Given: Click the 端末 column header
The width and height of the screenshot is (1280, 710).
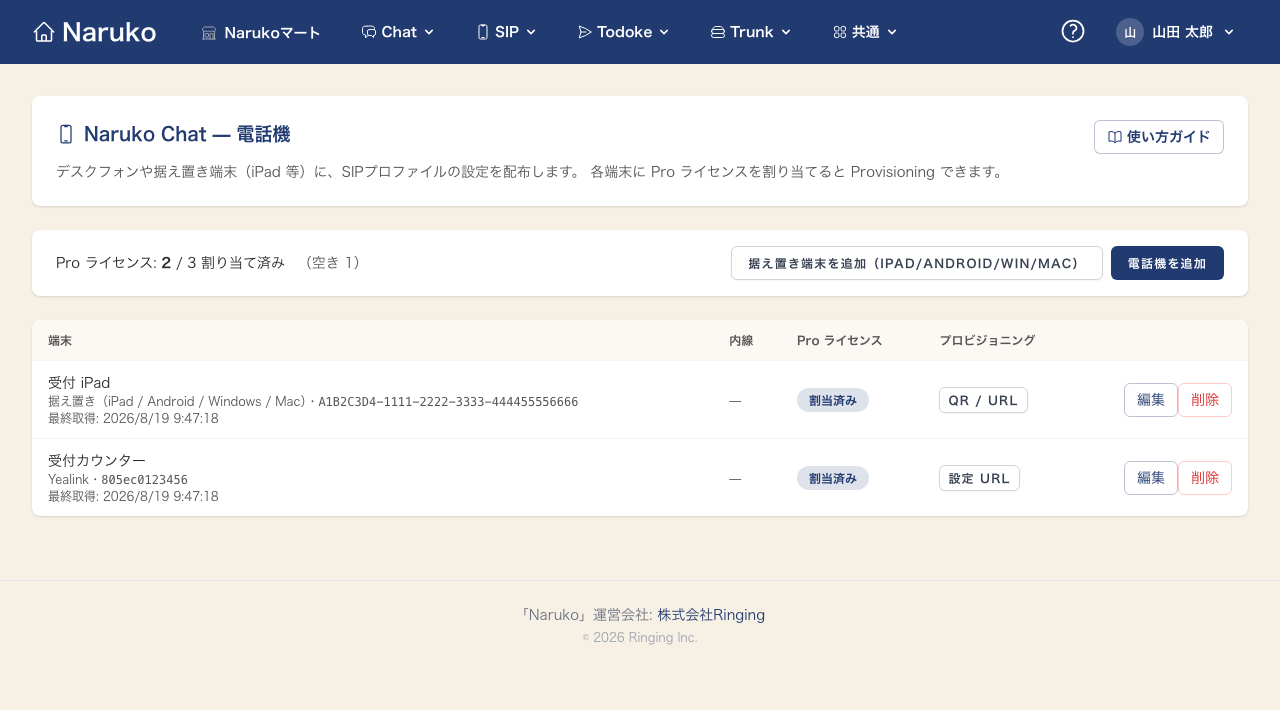Looking at the screenshot, I should click(60, 340).
